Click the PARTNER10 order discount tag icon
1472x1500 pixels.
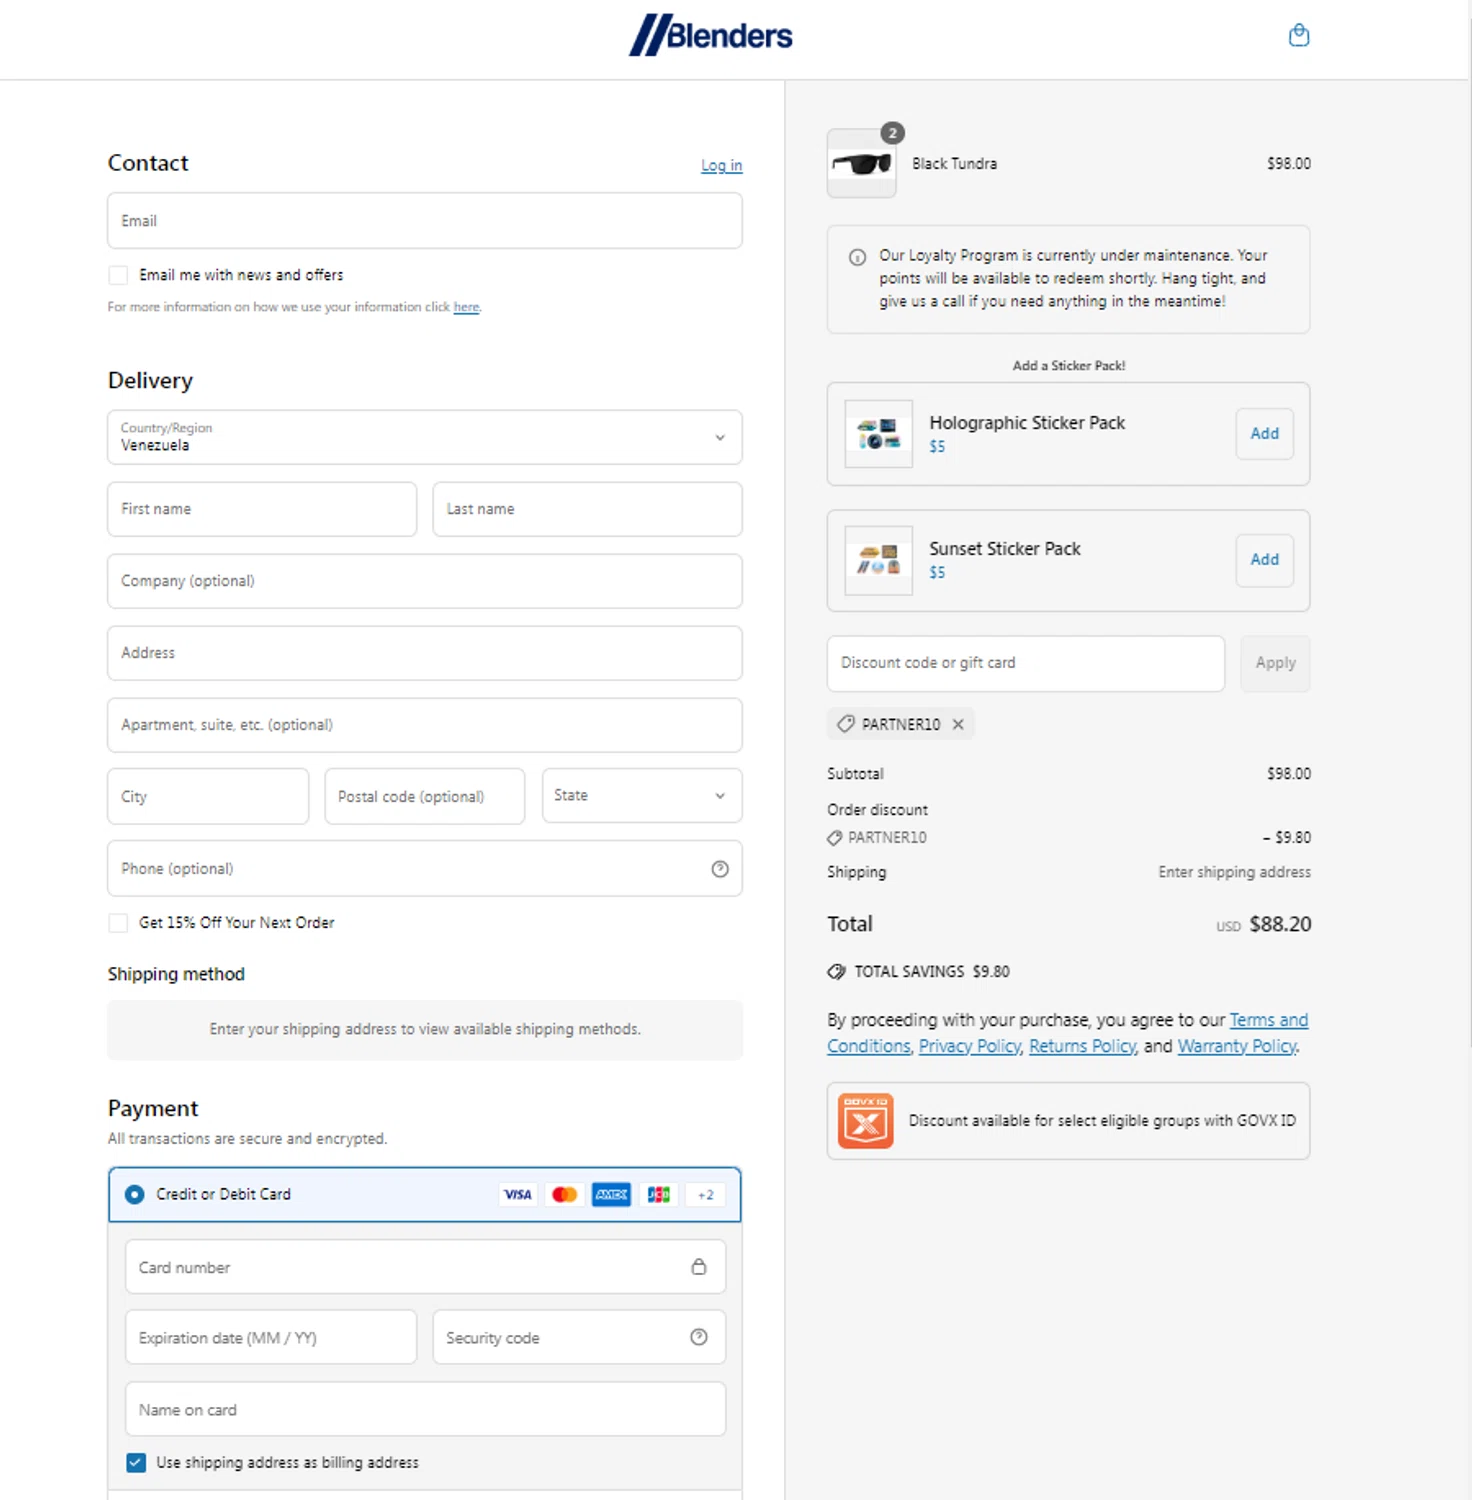pos(835,838)
